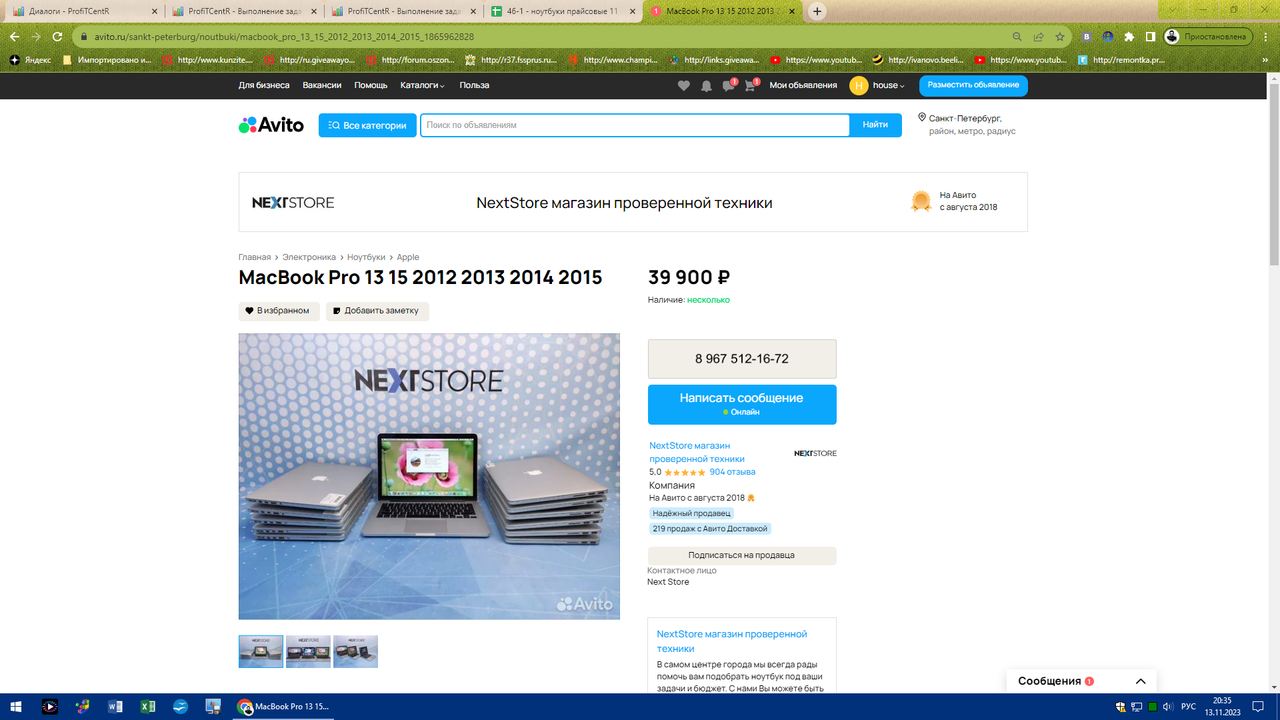Click район, метро, радиус location text
1280x720 pixels.
[x=972, y=131]
